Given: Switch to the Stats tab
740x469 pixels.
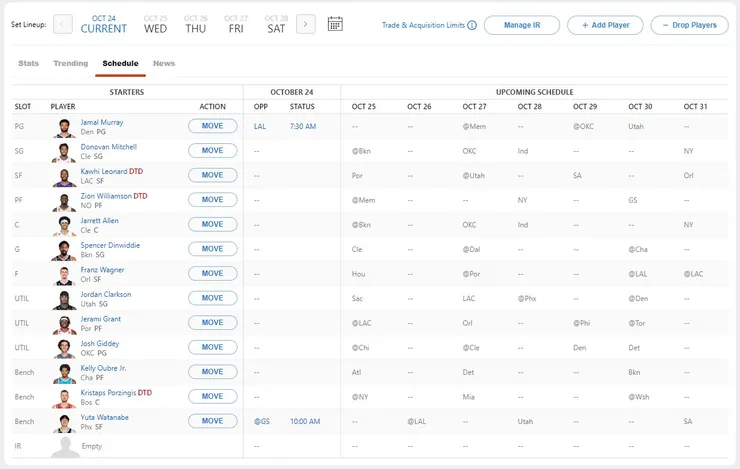Looking at the screenshot, I should [28, 63].
